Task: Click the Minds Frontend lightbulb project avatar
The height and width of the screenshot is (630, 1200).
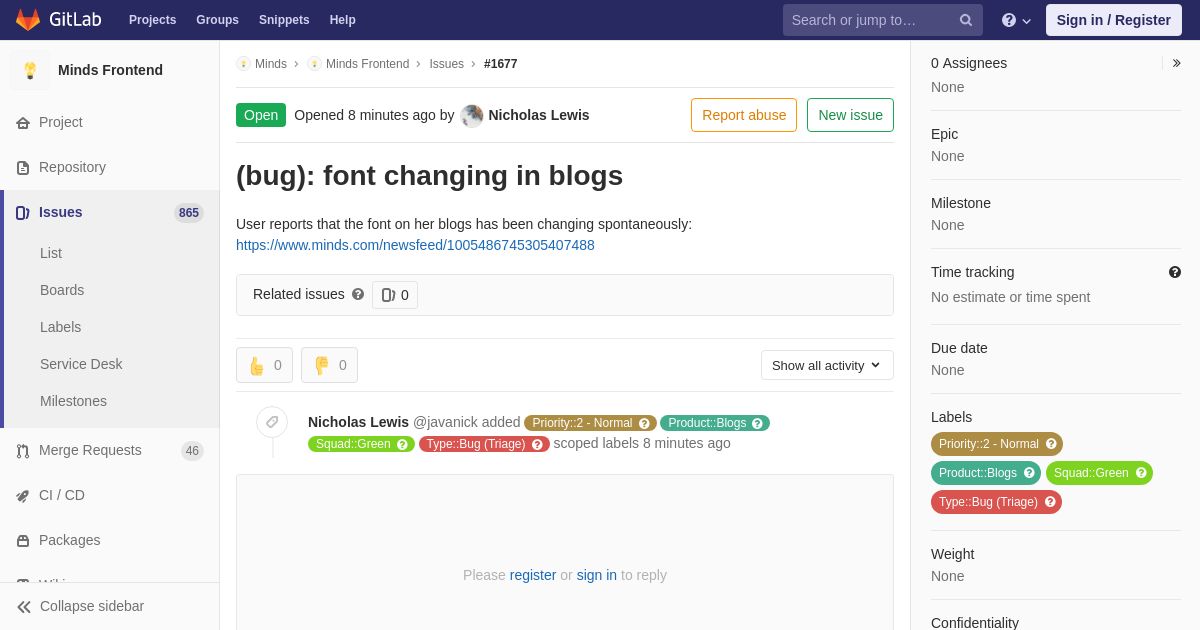Action: click(30, 70)
